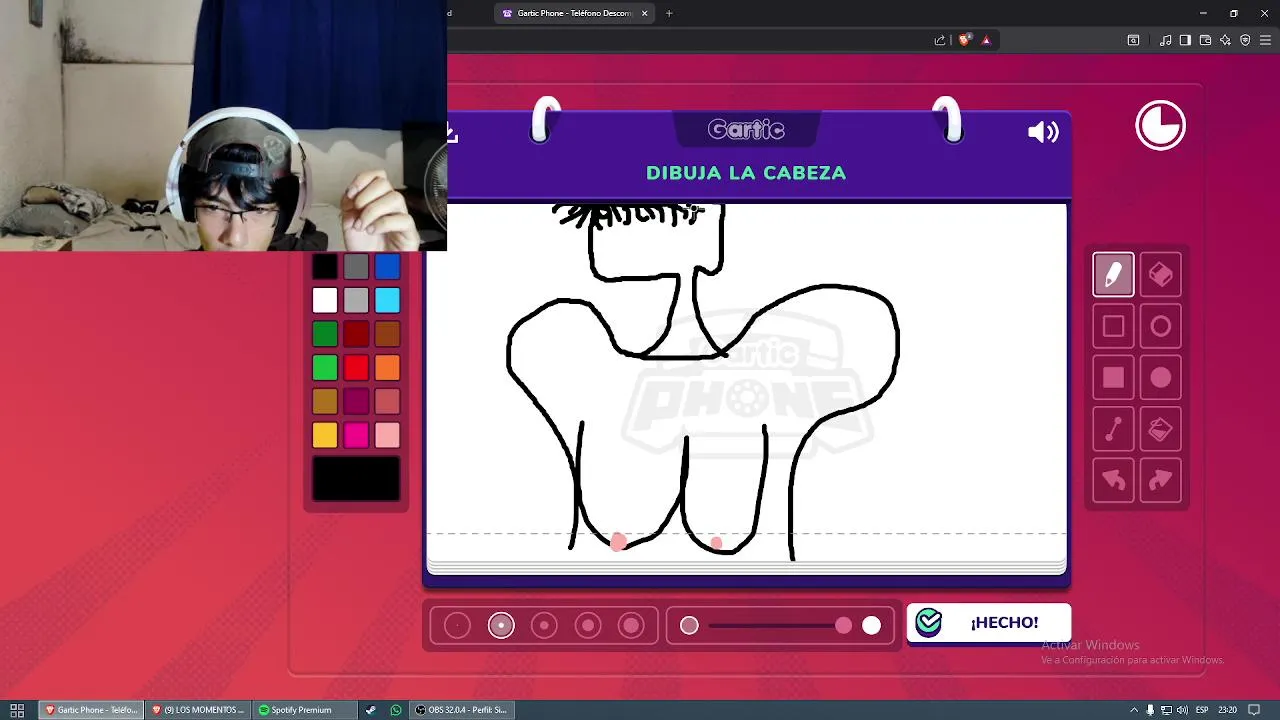Select the second brush size
Screen dimensions: 1280x720
[501, 625]
